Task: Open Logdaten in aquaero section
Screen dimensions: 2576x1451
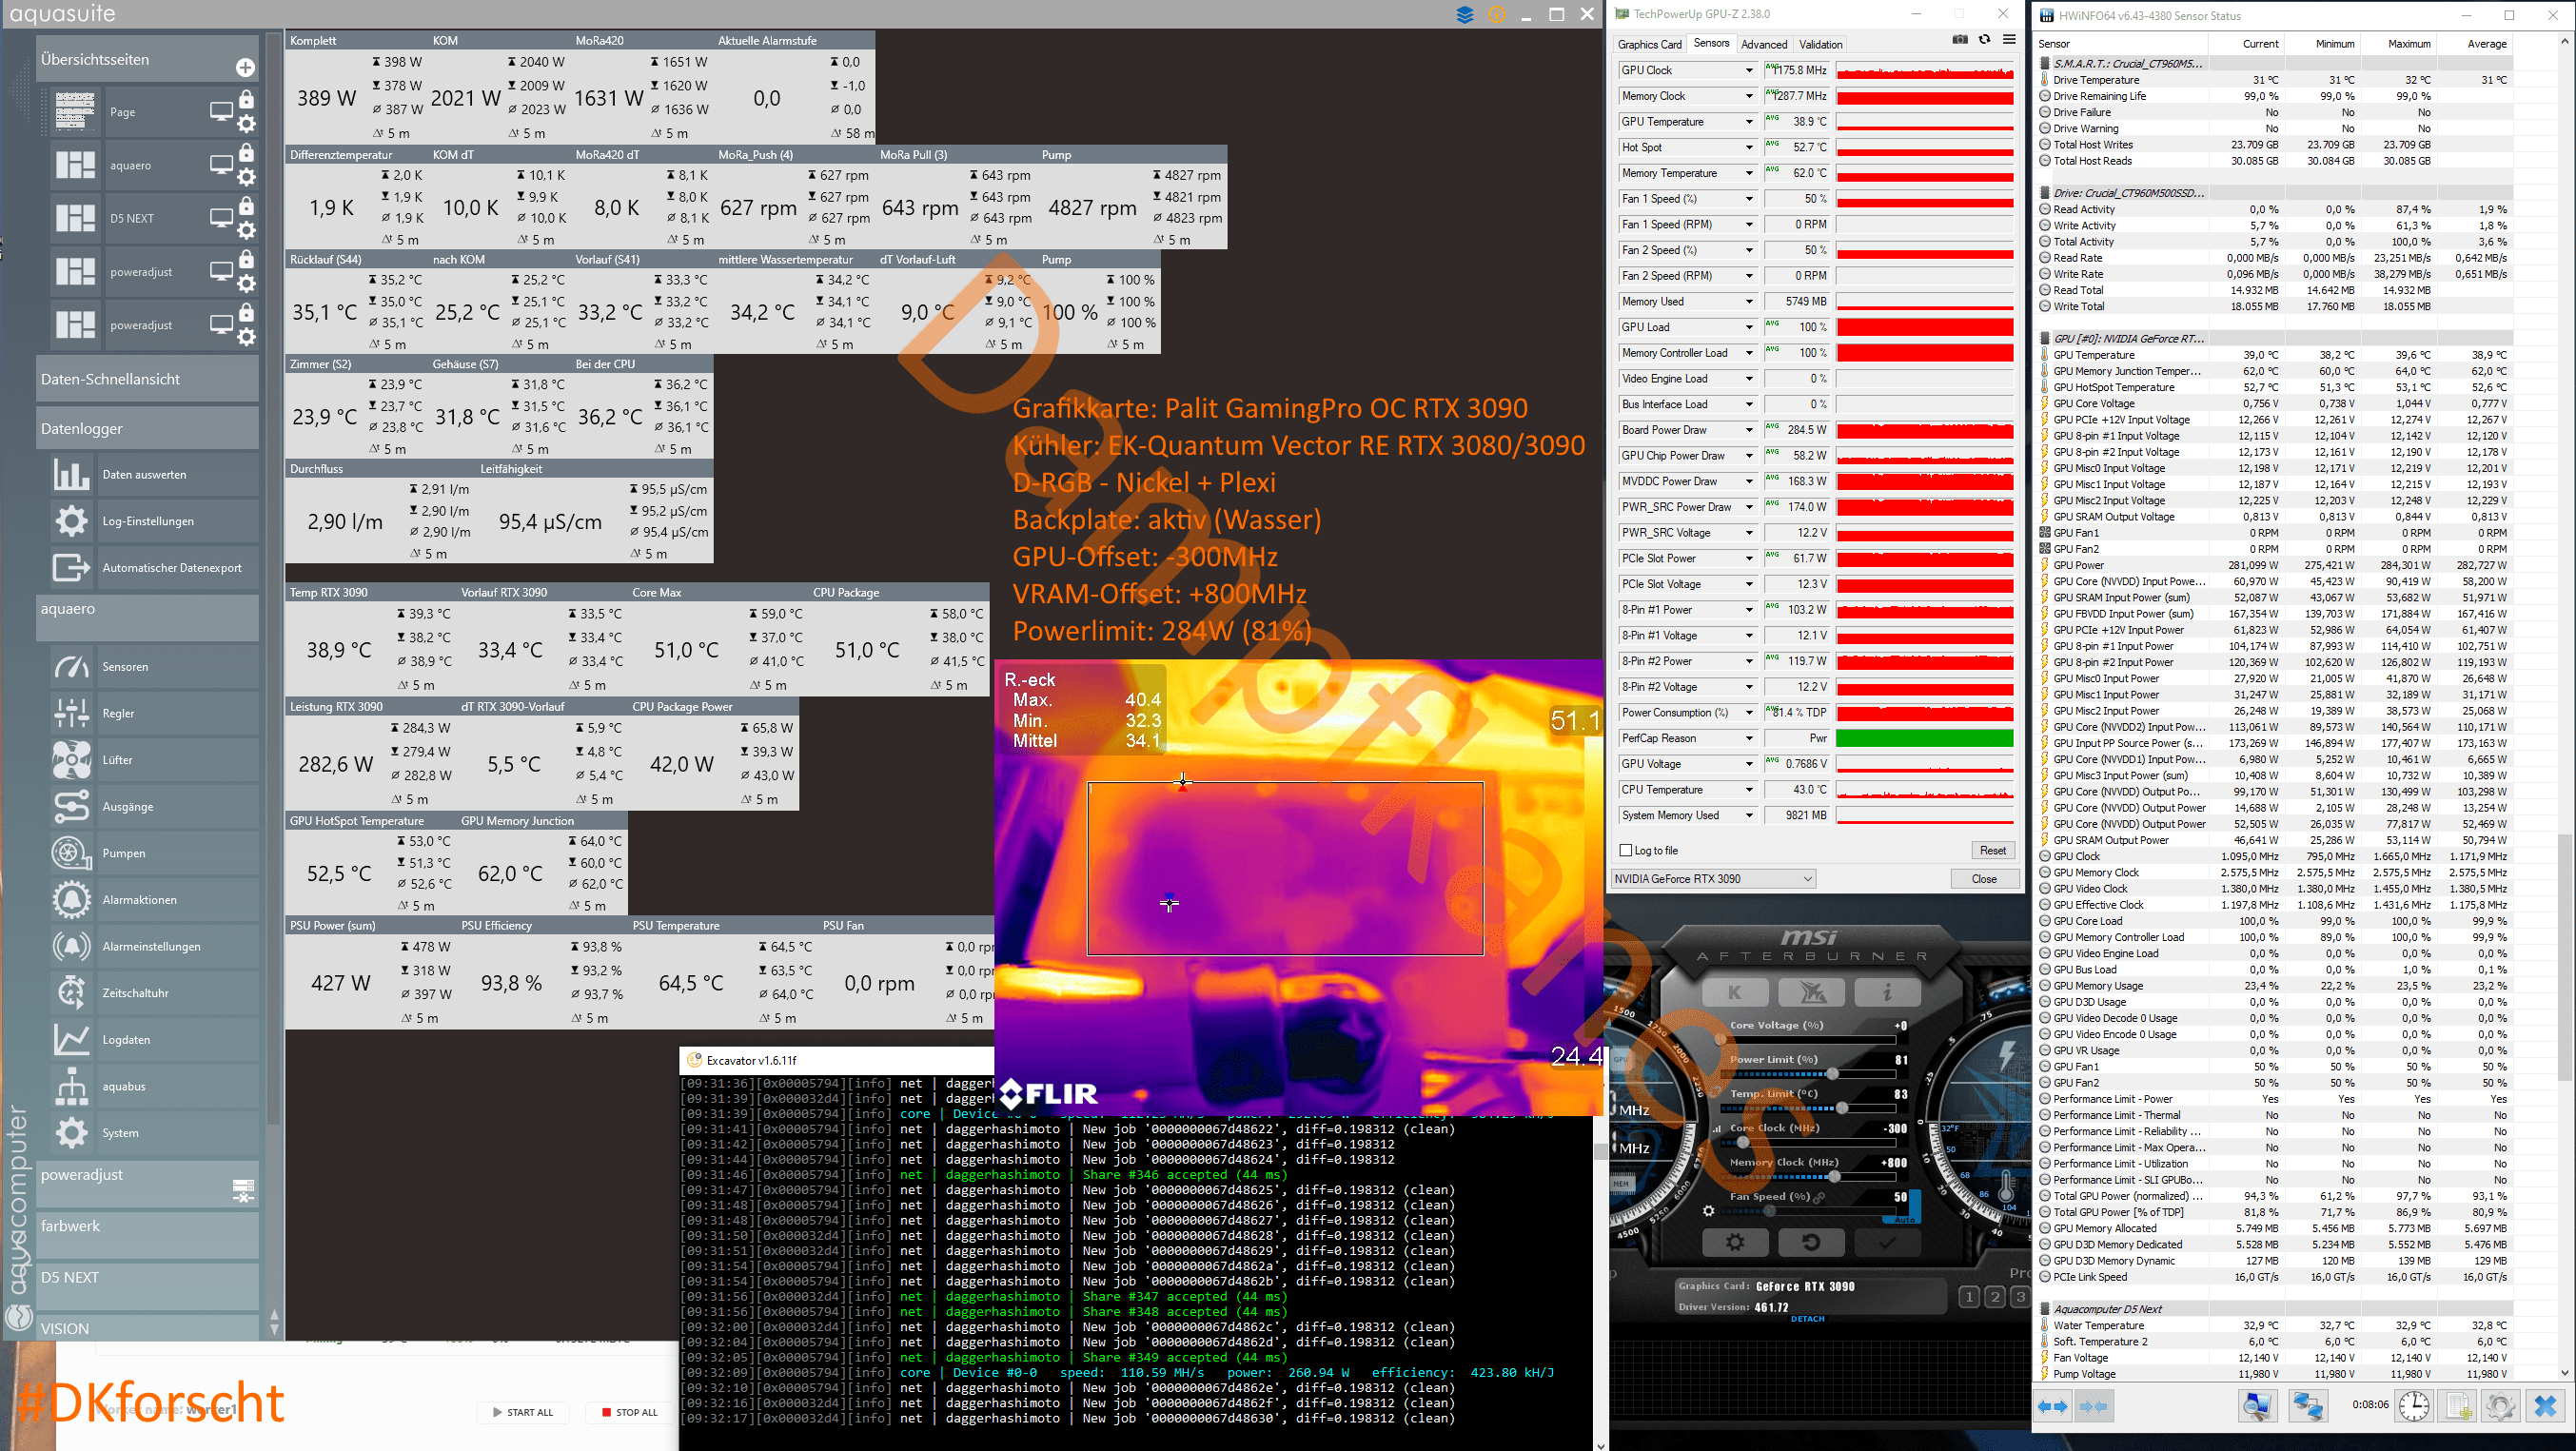Action: click(153, 1040)
